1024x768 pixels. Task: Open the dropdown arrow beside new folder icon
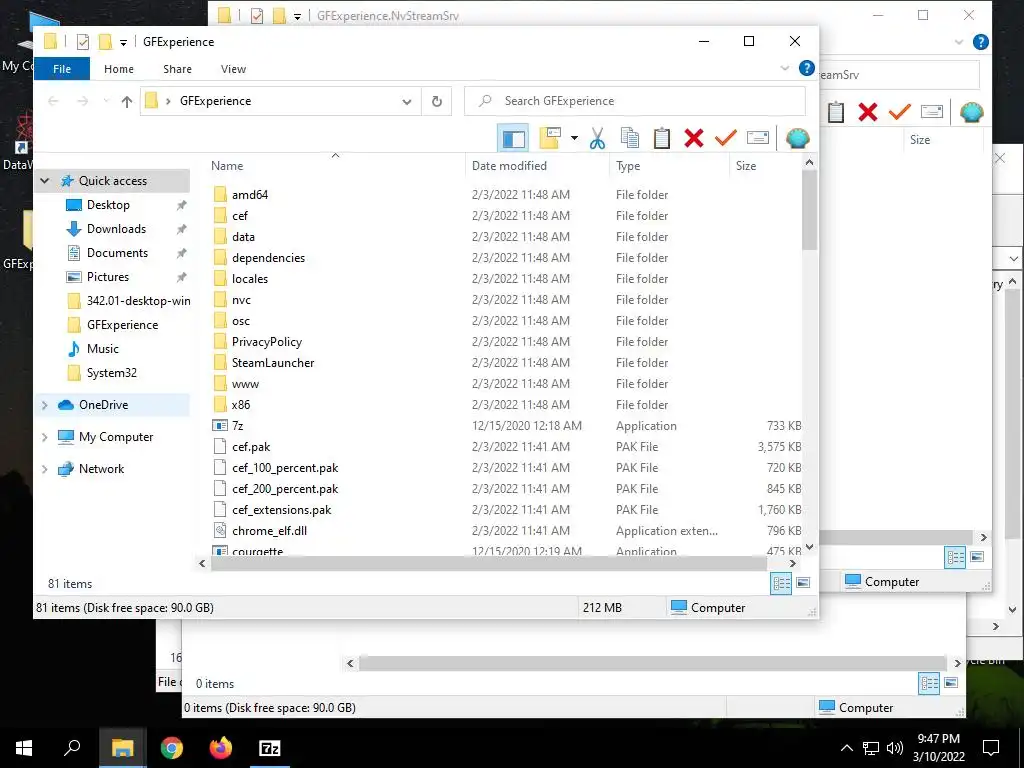coord(574,138)
